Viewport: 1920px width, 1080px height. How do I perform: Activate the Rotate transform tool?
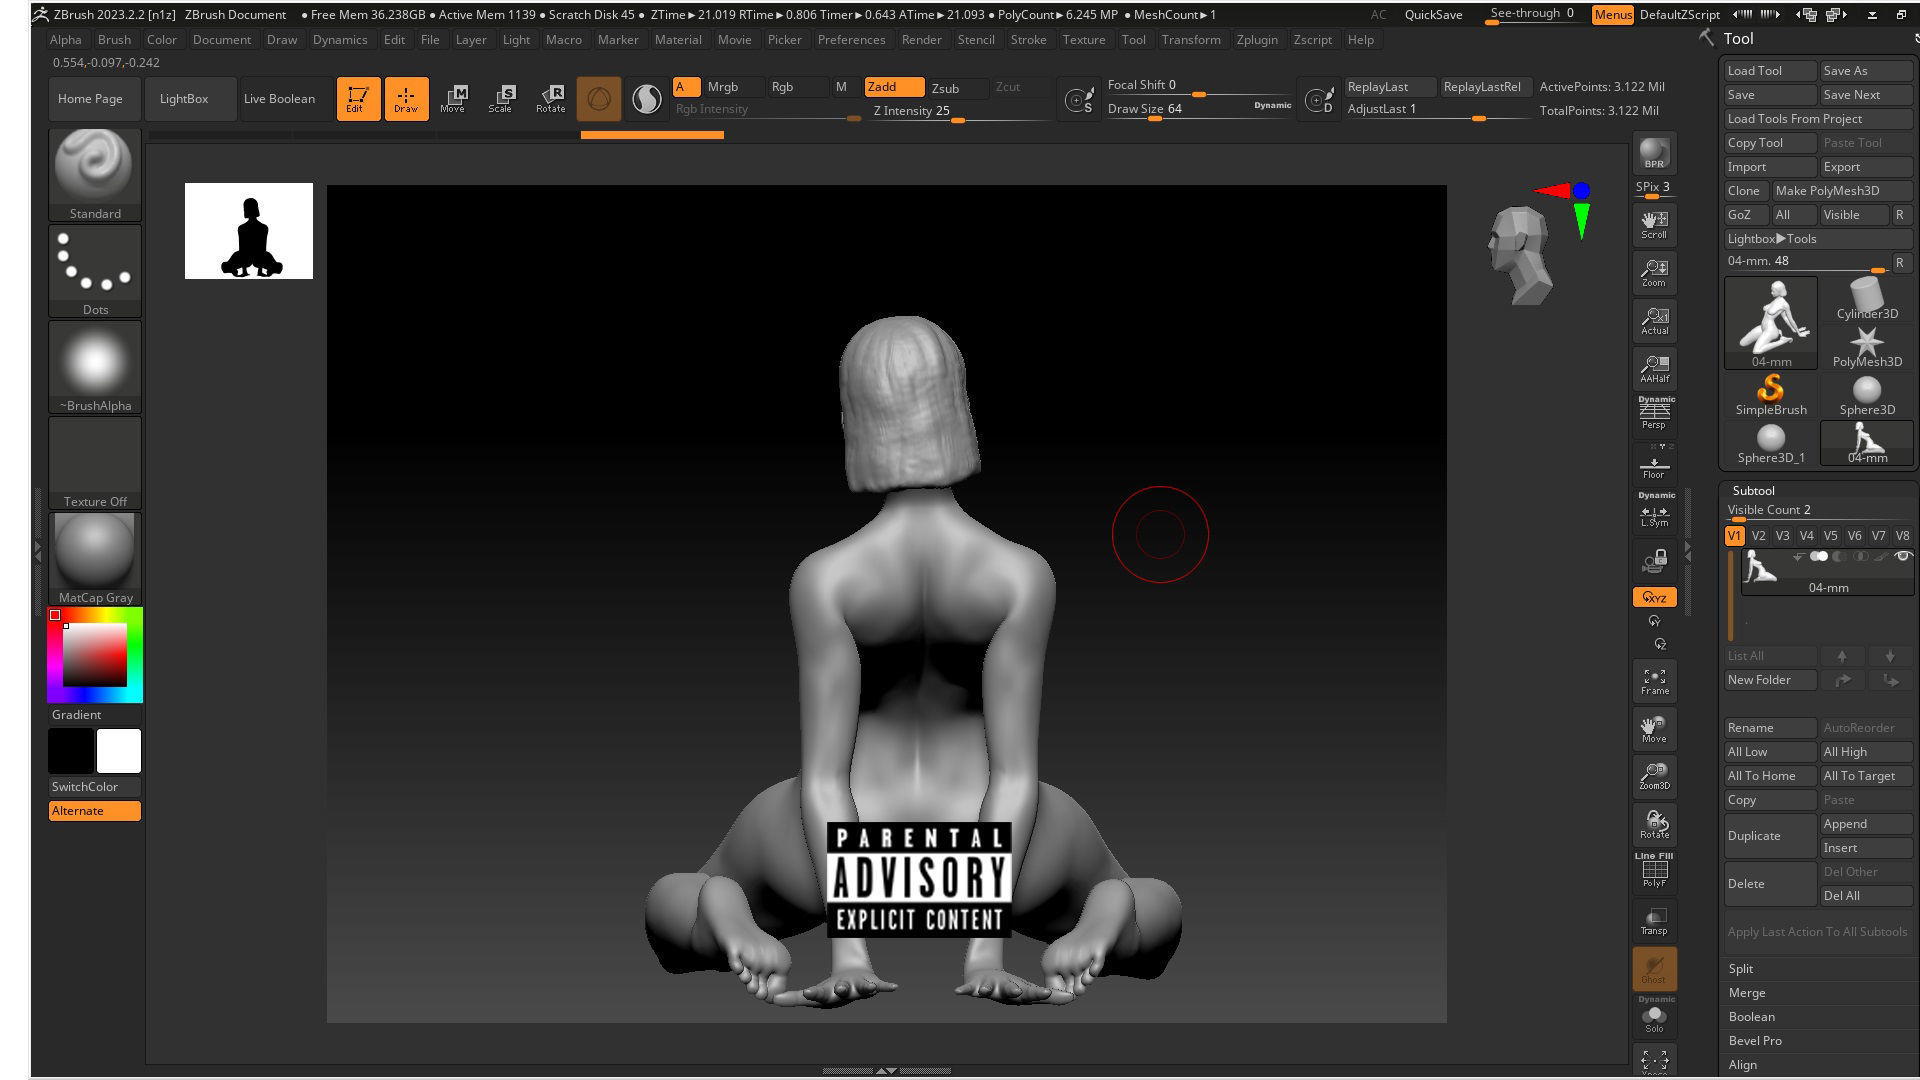[x=550, y=98]
